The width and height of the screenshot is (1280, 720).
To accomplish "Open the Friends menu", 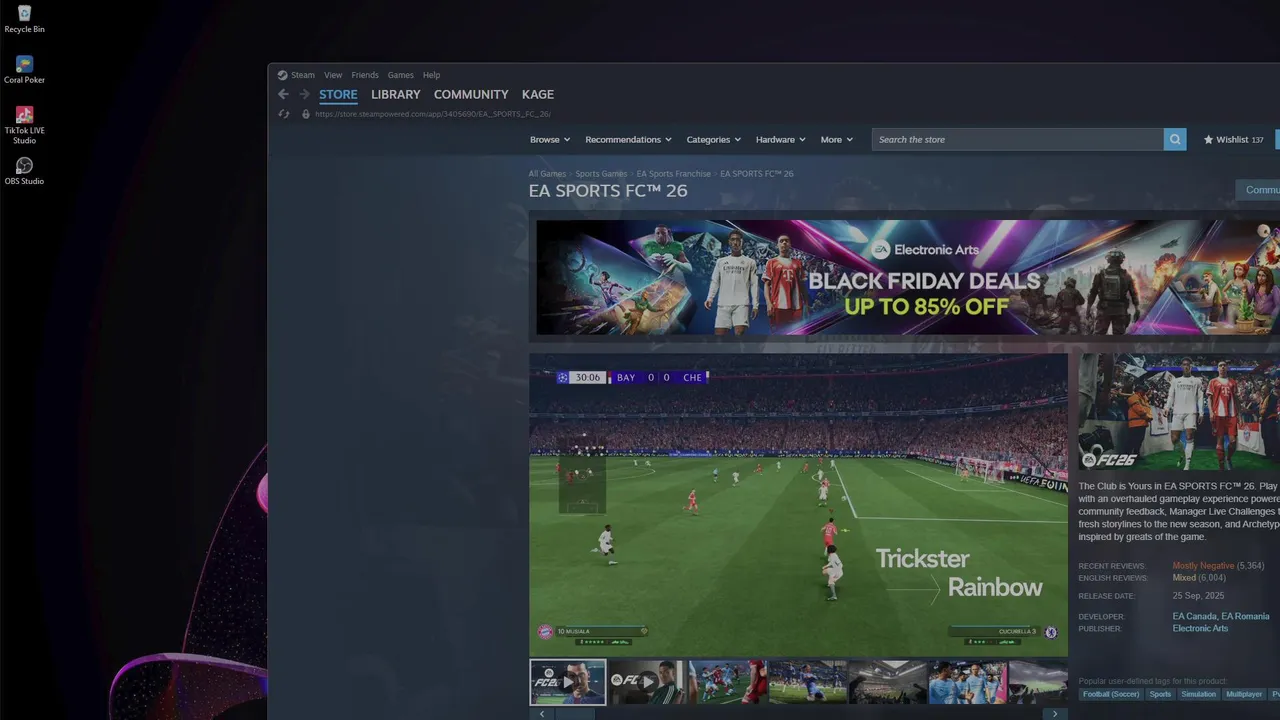I will (365, 75).
